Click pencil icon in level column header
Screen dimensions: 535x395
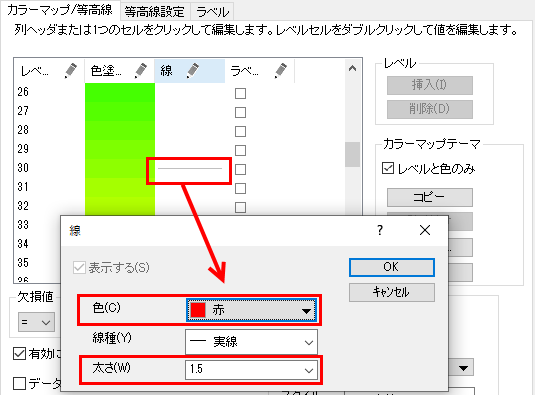pyautogui.click(x=71, y=71)
